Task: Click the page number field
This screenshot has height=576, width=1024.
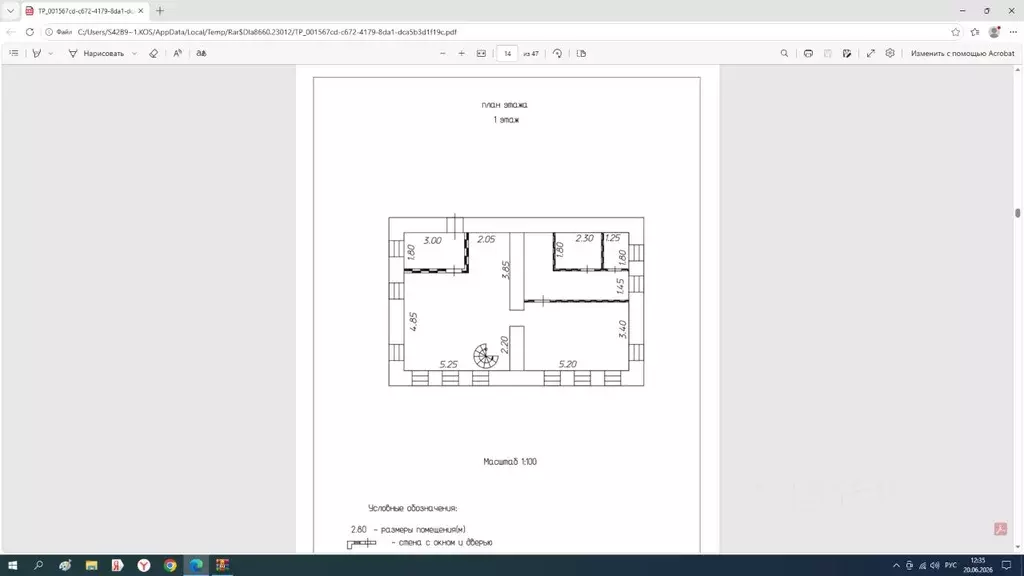Action: 507,54
